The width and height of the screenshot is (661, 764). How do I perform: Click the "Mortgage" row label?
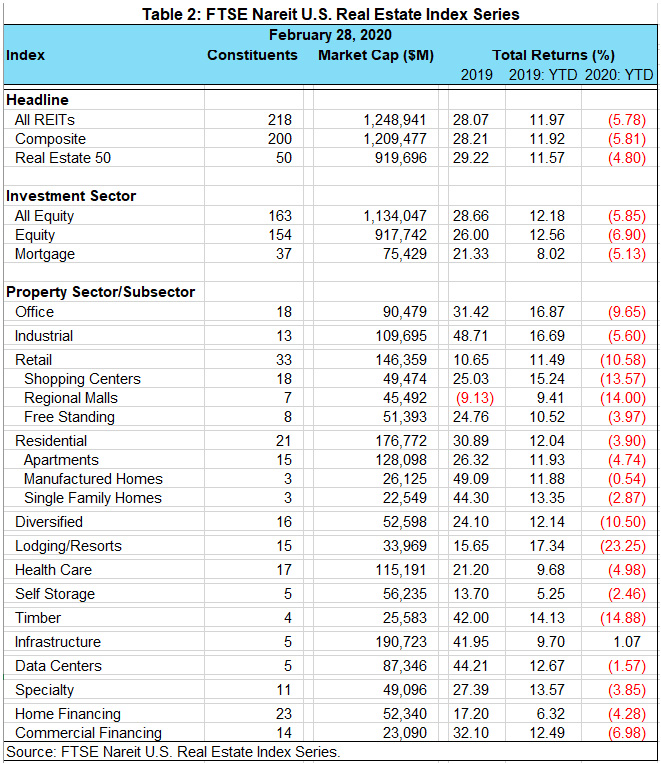(x=45, y=254)
